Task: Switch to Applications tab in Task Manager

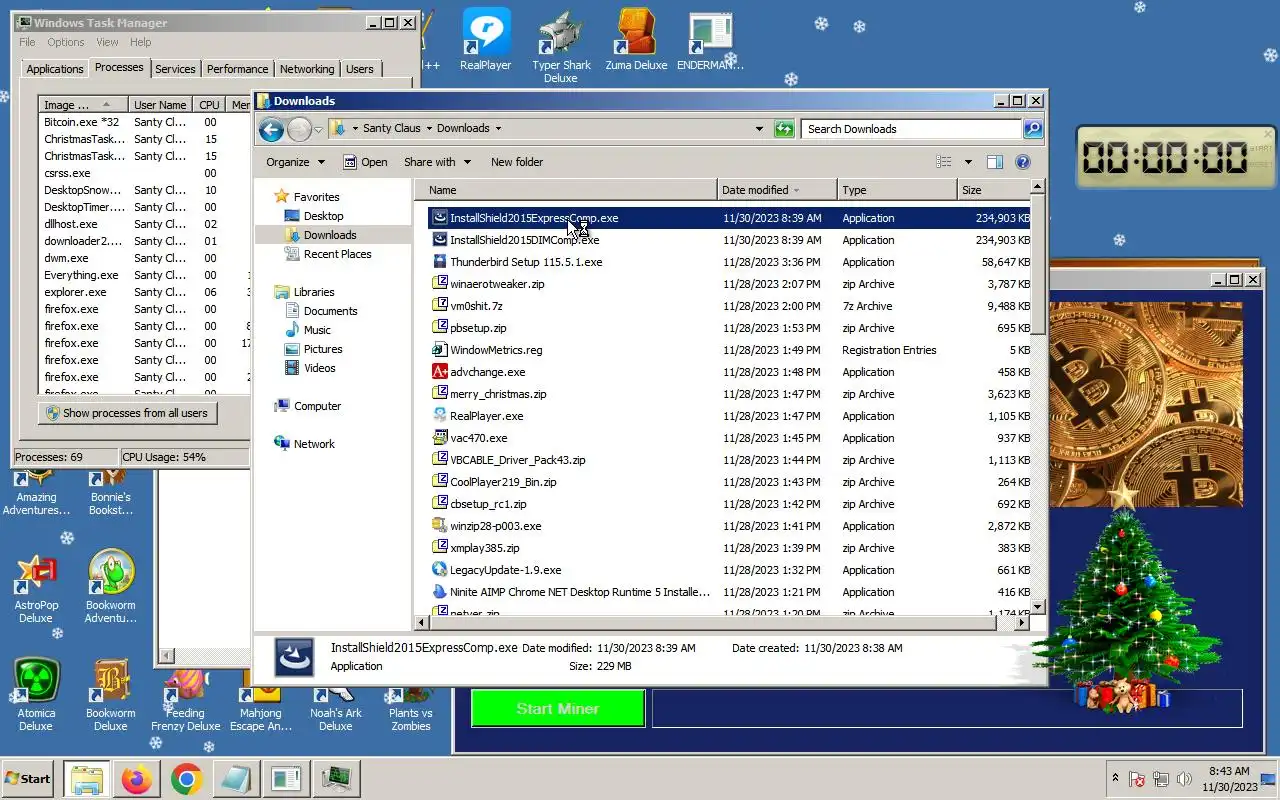Action: point(54,69)
